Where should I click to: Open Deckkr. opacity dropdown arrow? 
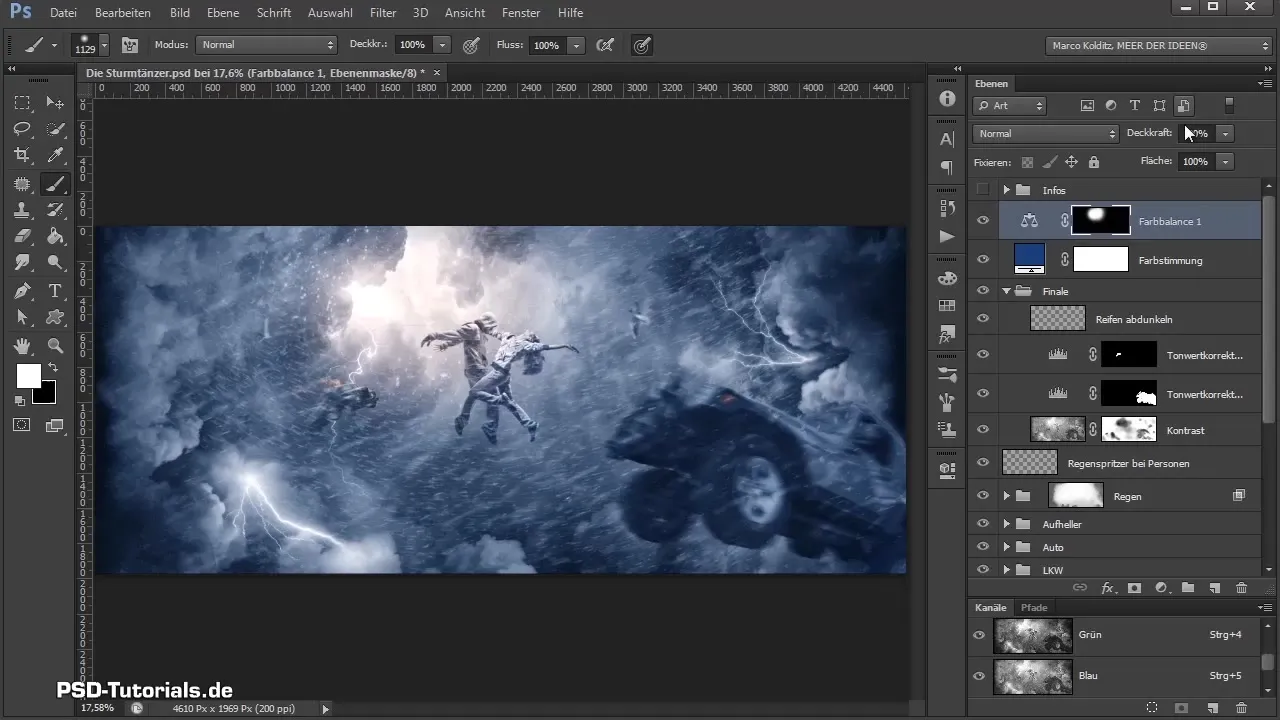point(442,45)
